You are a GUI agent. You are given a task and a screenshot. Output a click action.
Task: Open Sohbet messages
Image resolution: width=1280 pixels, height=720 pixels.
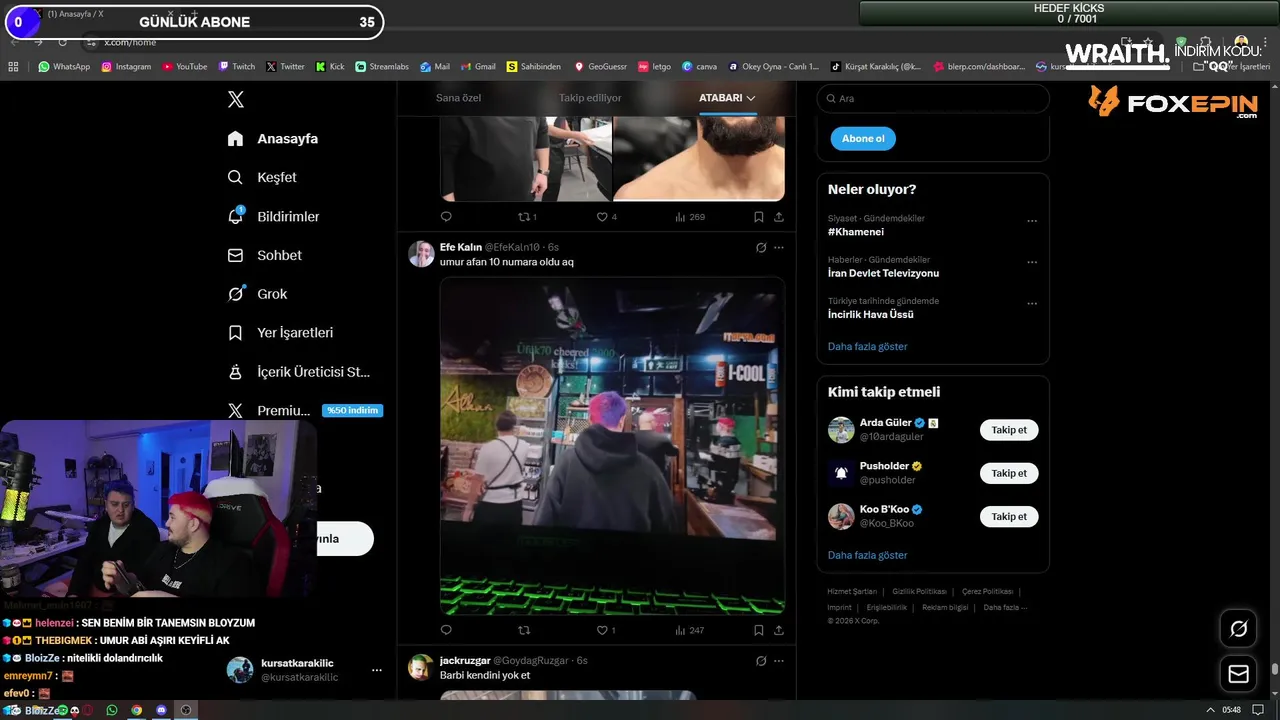[x=264, y=255]
